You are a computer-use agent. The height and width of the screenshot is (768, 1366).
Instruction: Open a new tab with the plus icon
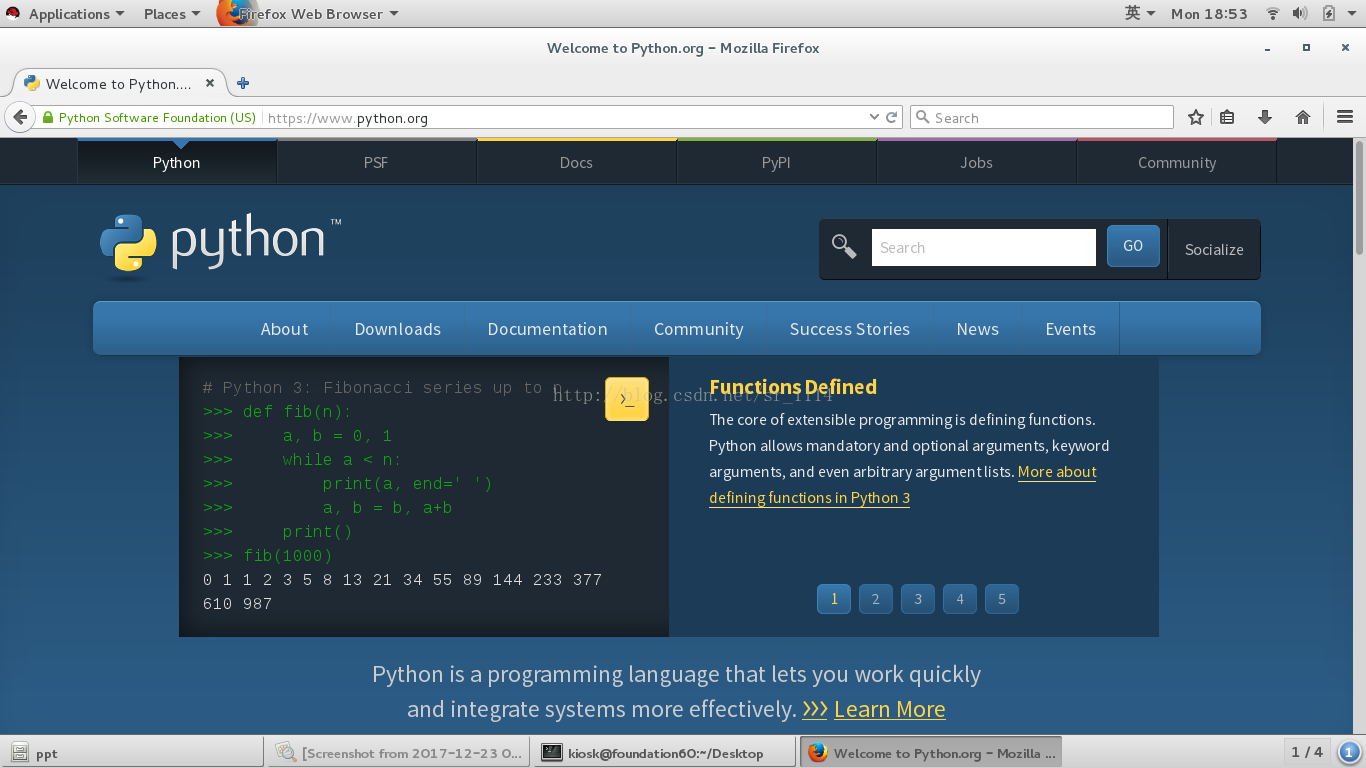[243, 83]
